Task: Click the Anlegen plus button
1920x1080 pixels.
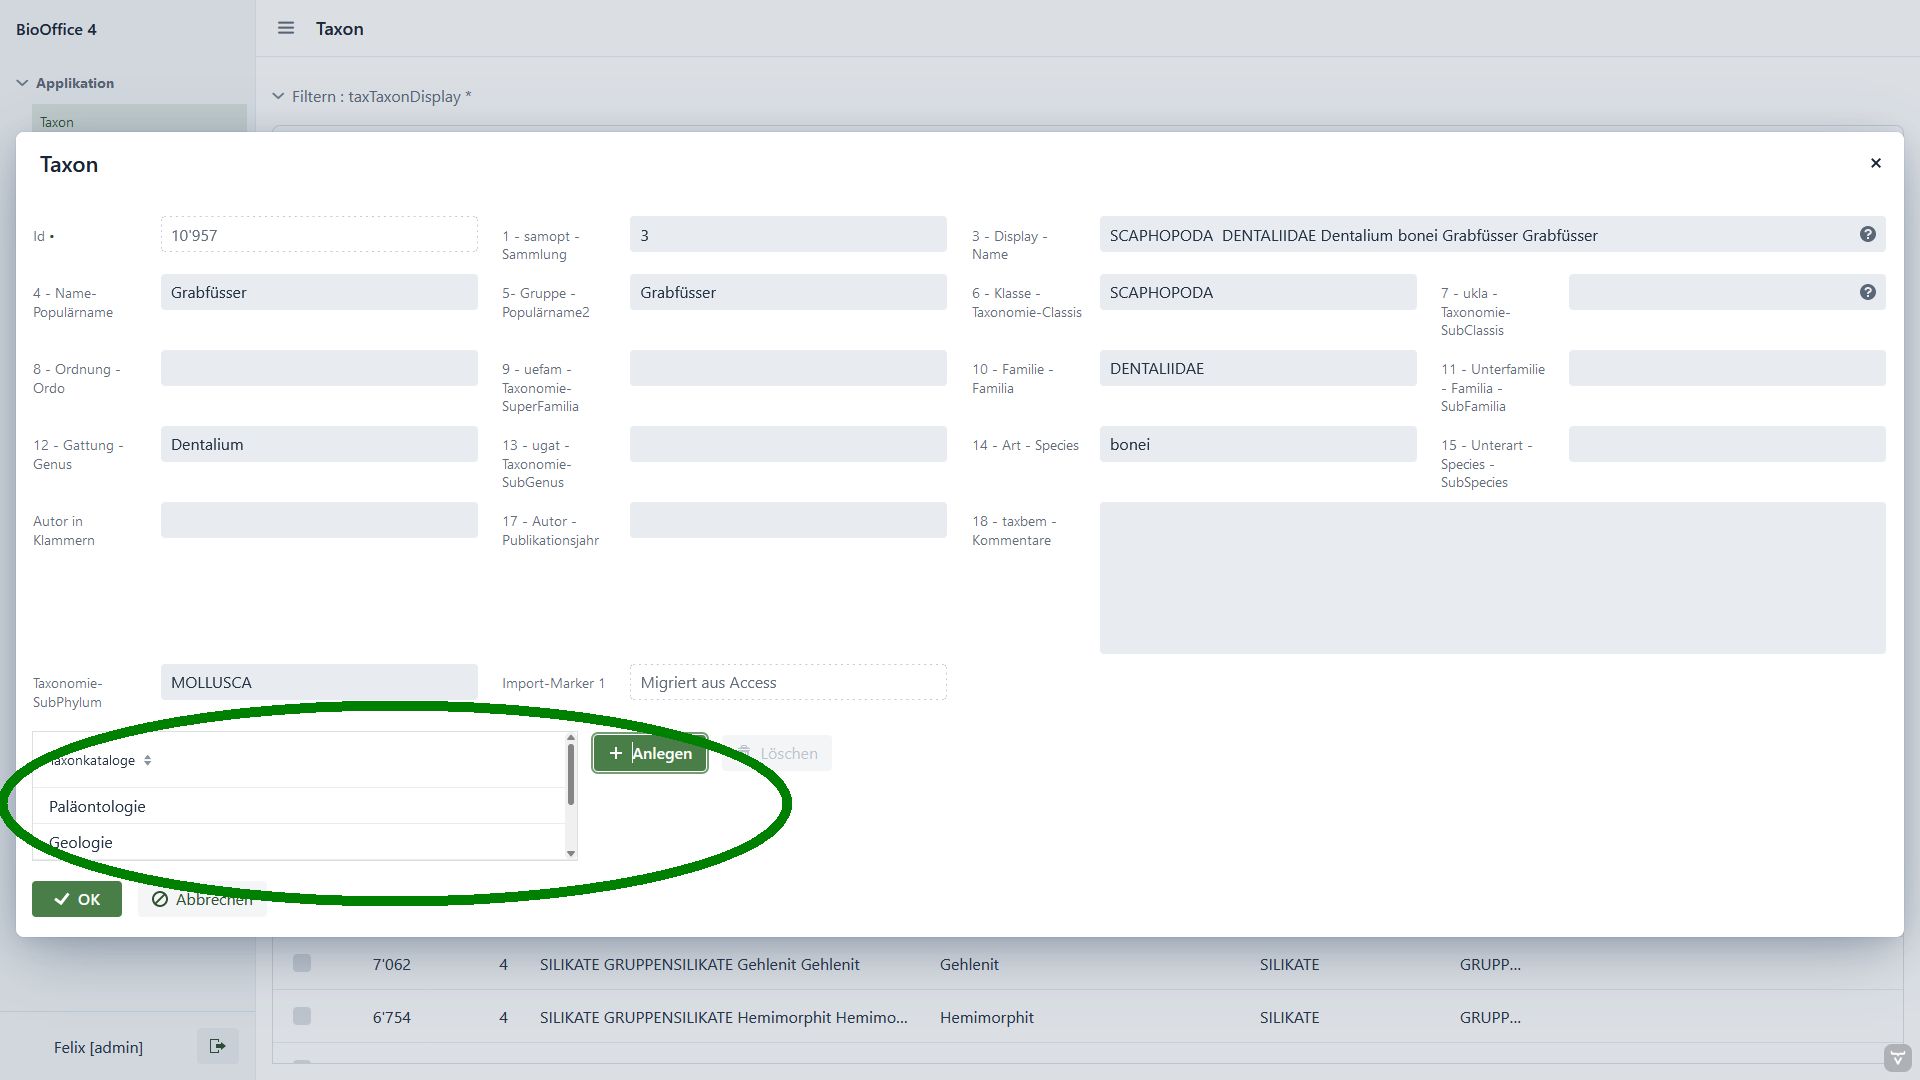Action: 650,753
